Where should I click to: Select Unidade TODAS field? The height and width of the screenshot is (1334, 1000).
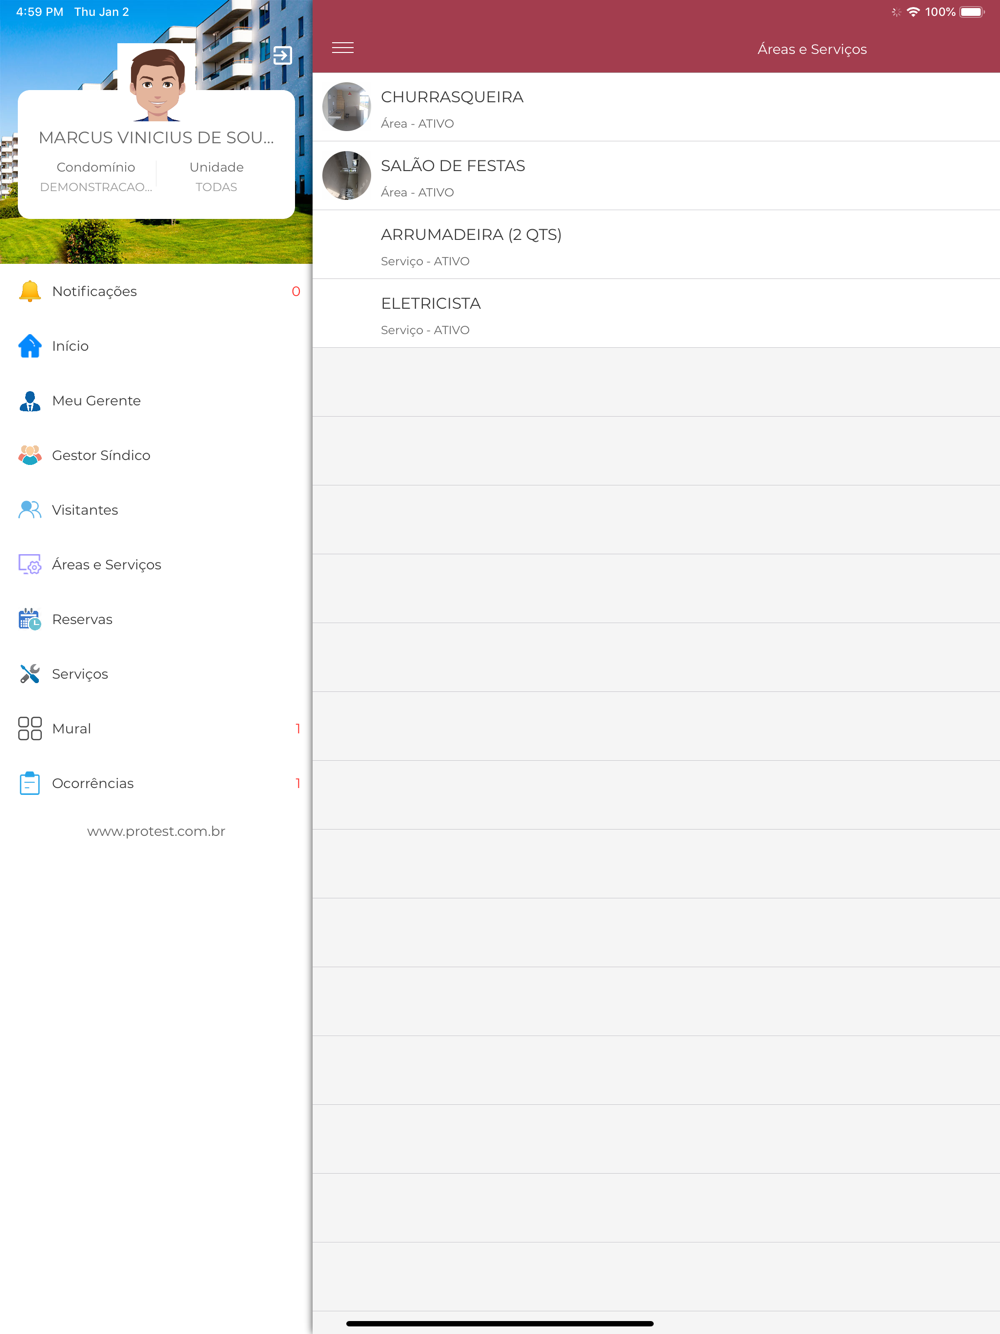pos(217,177)
